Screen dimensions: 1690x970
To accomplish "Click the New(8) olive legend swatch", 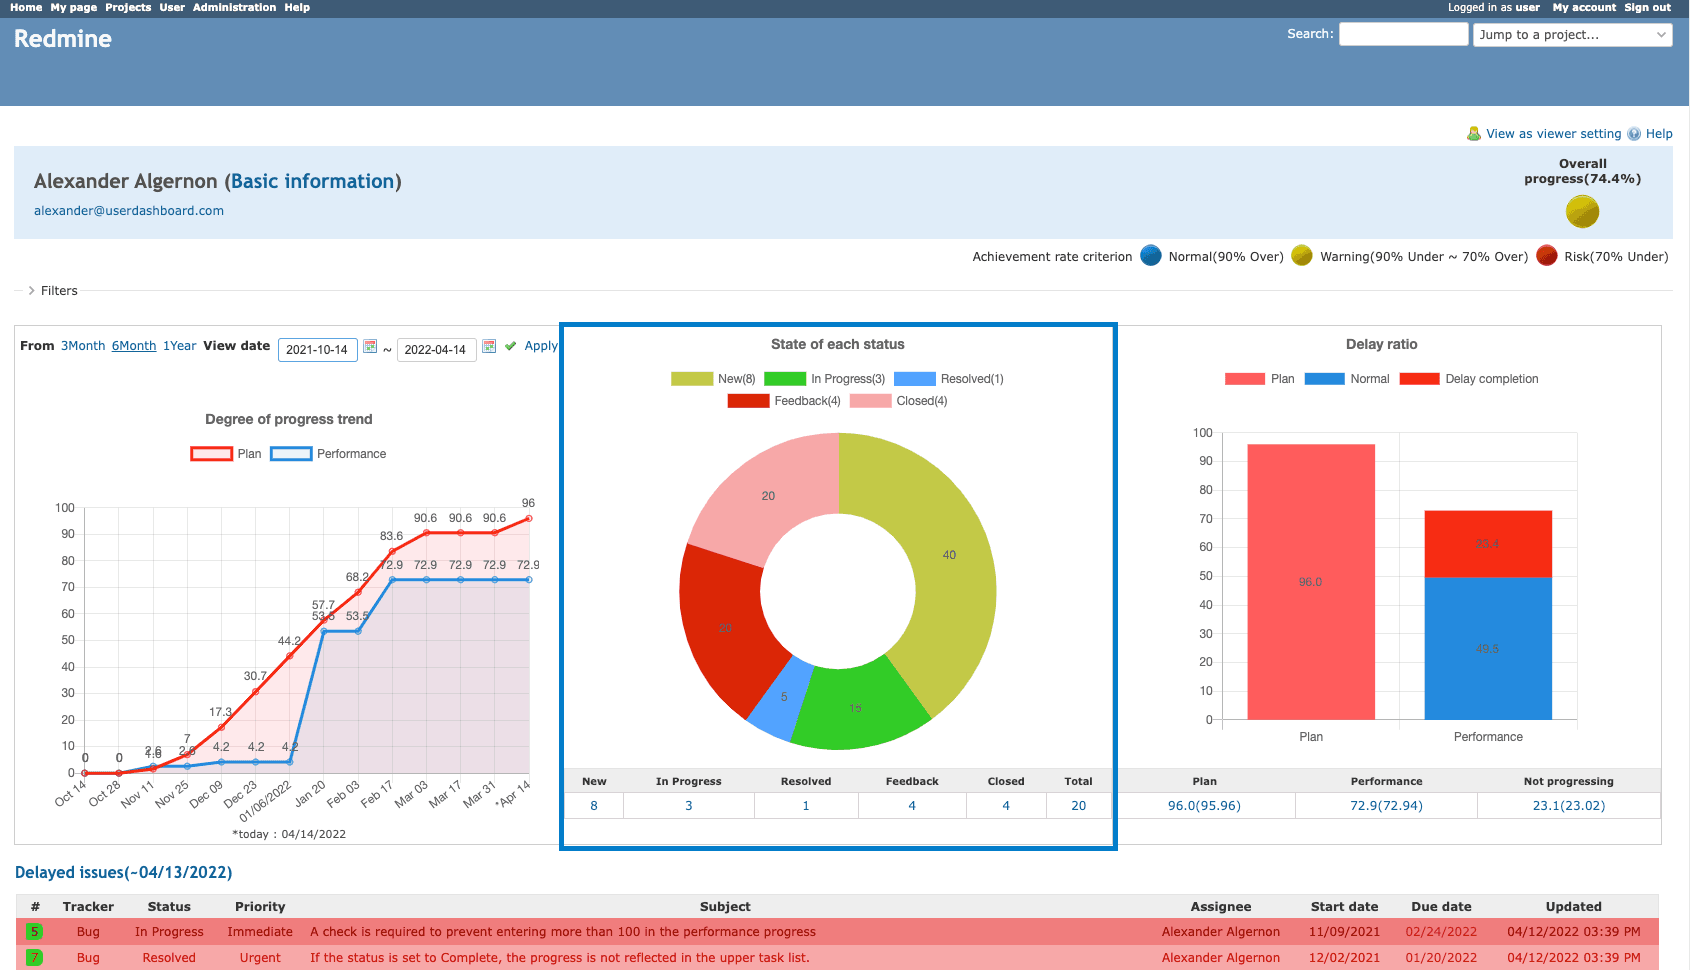I will 692,379.
